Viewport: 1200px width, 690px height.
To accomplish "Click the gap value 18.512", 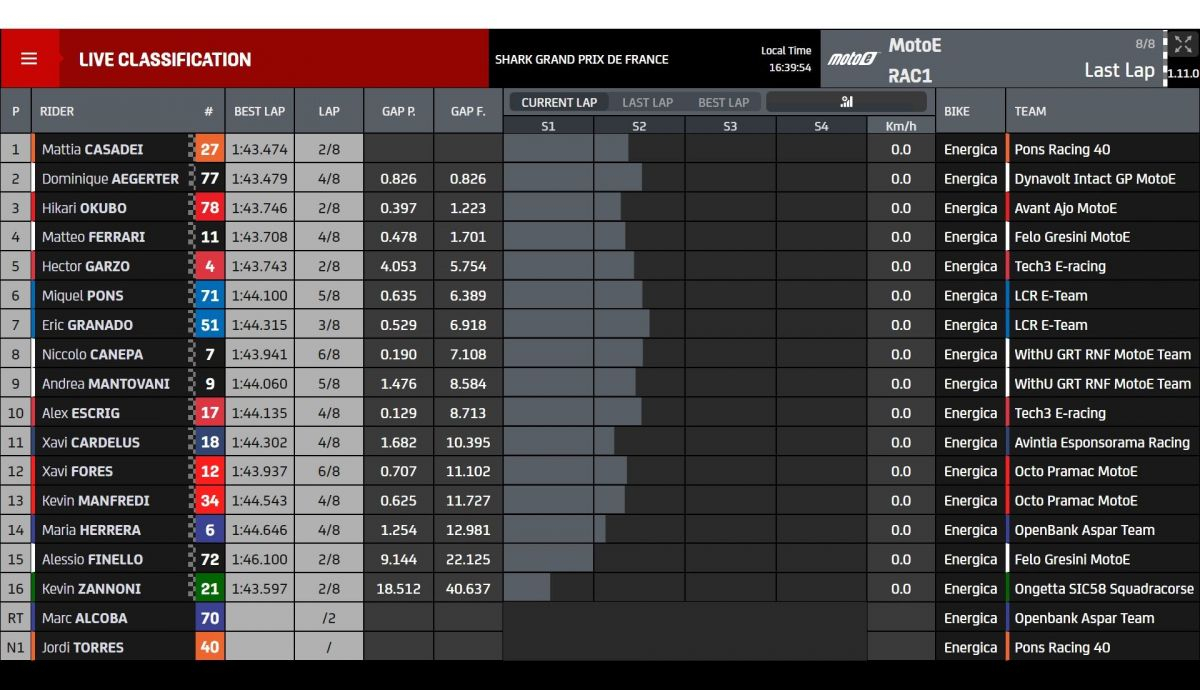I will (x=398, y=589).
